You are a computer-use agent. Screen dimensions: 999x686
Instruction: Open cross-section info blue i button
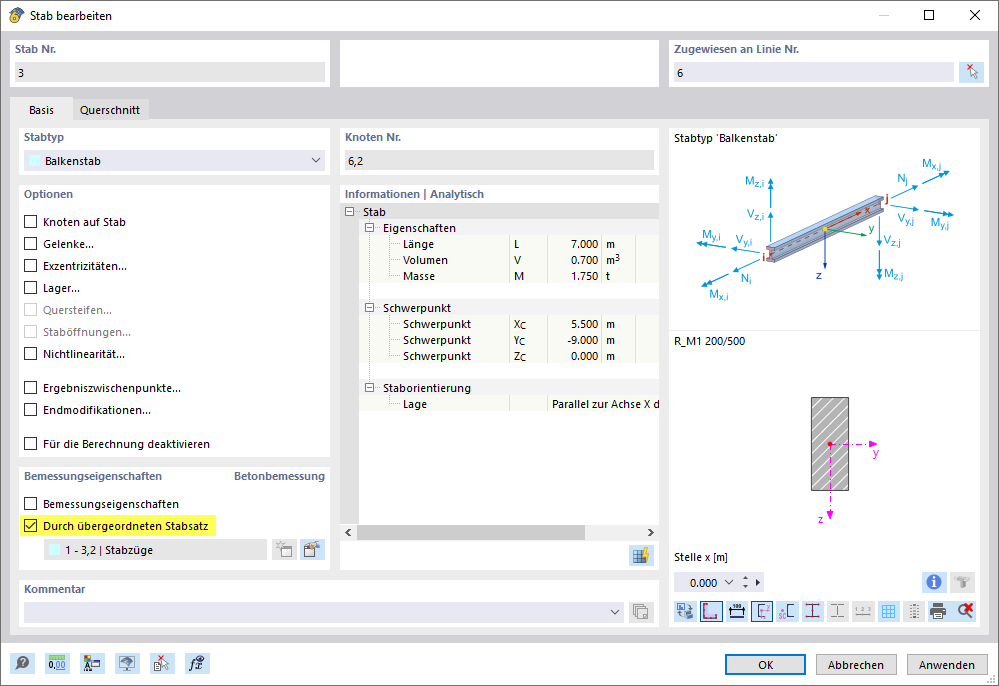click(x=934, y=582)
